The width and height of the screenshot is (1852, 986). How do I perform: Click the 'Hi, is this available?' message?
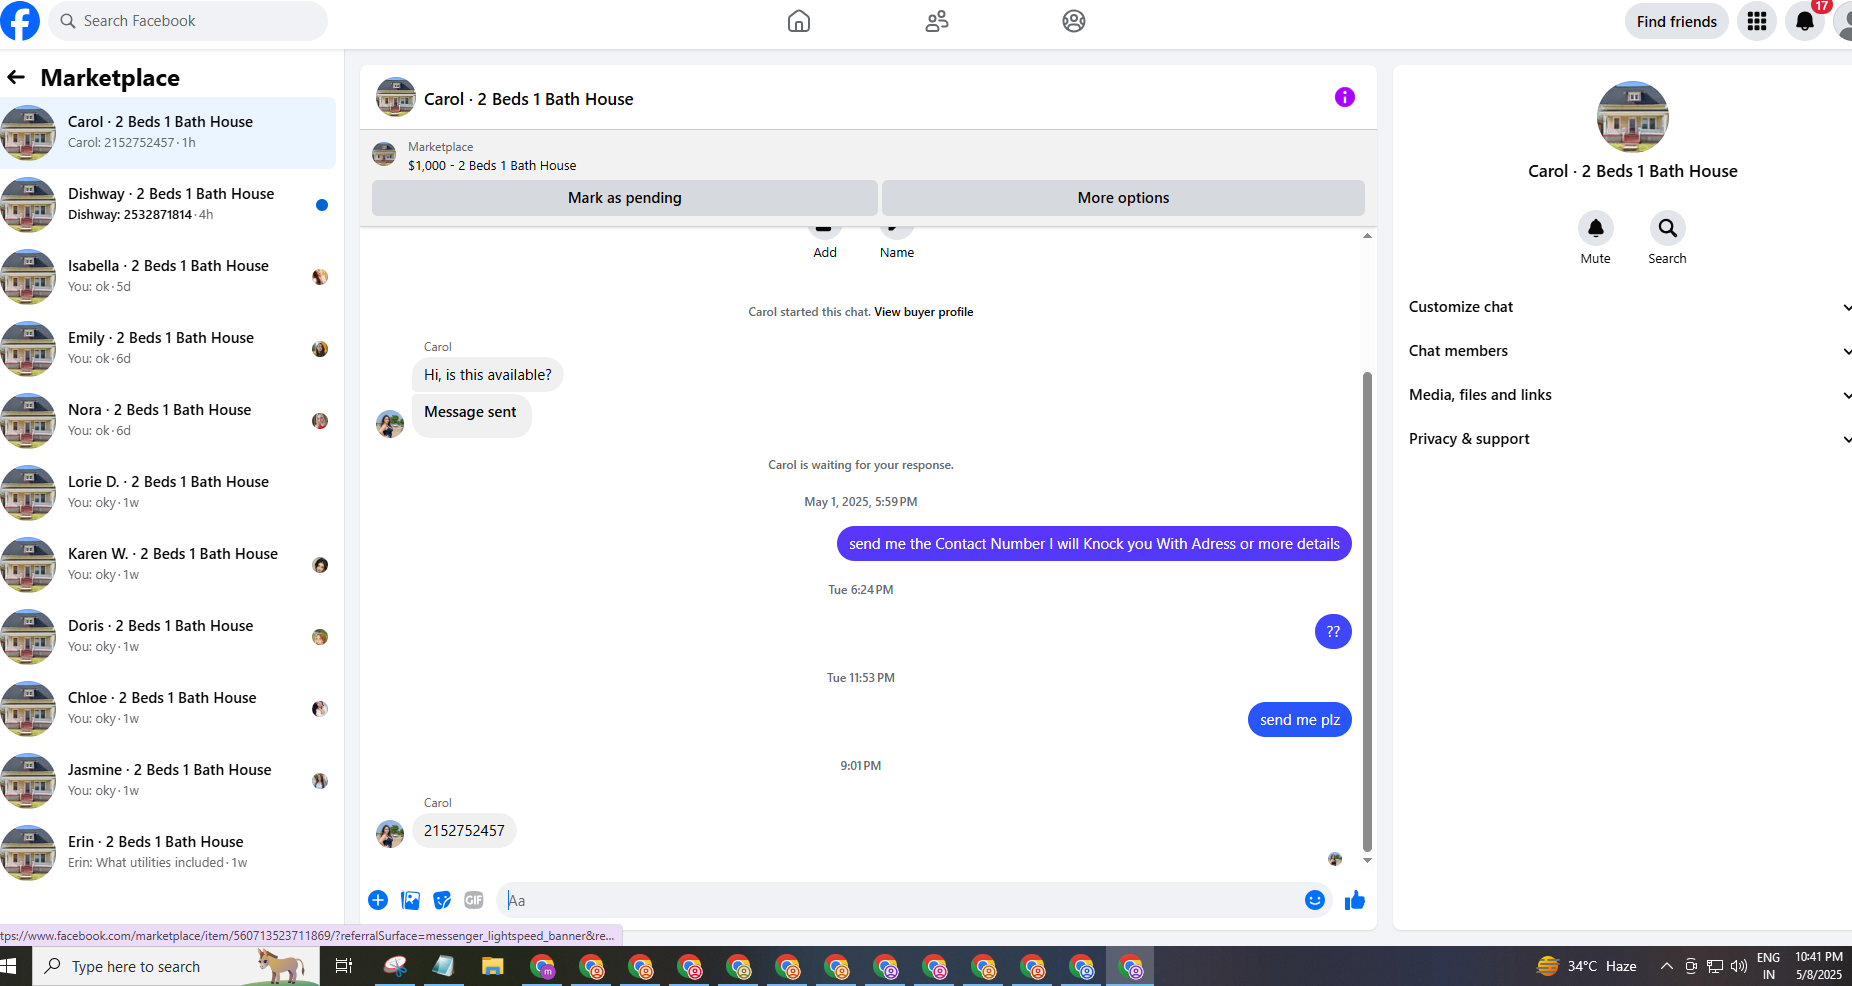(488, 375)
